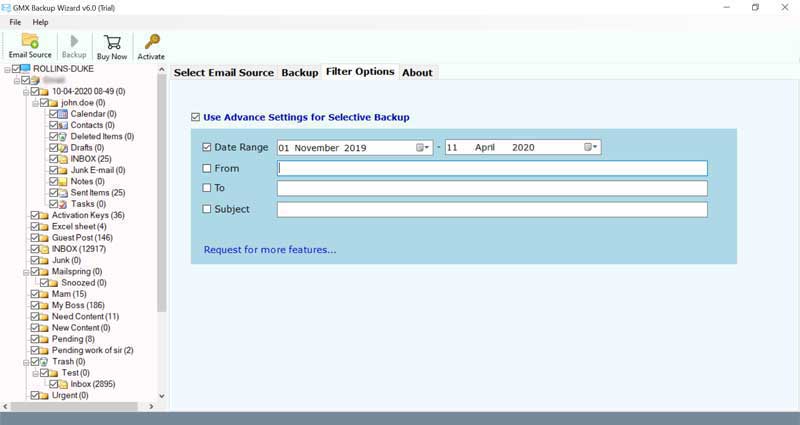800x425 pixels.
Task: Click the Buy Now cart icon
Action: click(112, 42)
